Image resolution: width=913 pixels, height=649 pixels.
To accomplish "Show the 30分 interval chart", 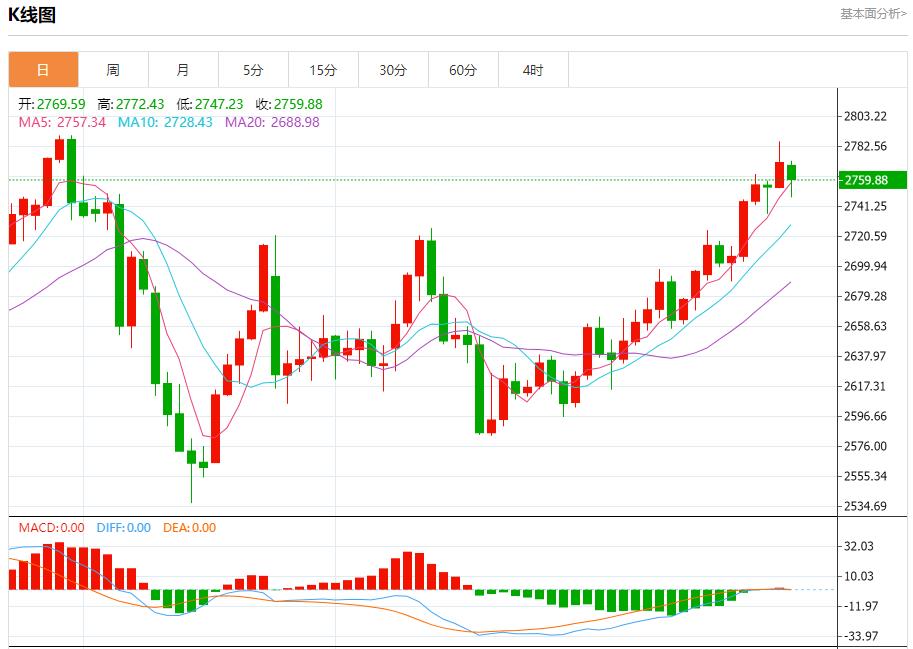I will click(393, 70).
